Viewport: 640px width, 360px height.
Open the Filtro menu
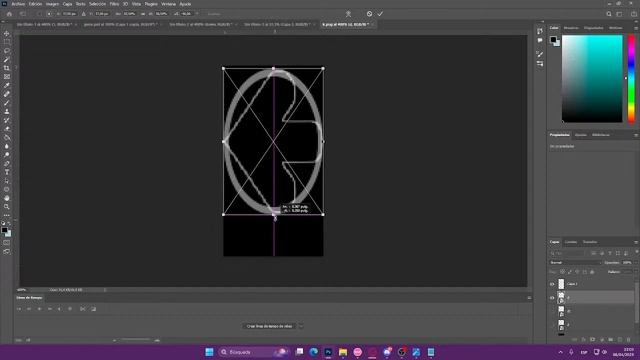click(114, 4)
